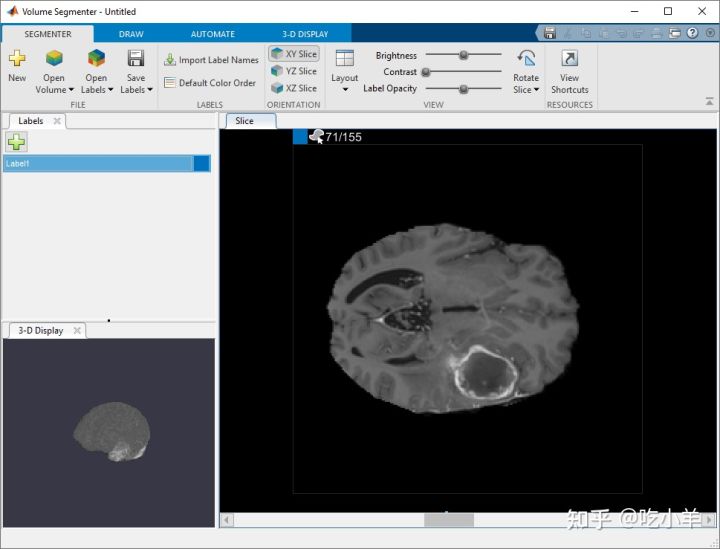Click the Brightness slider handle
The height and width of the screenshot is (549, 720).
click(463, 56)
